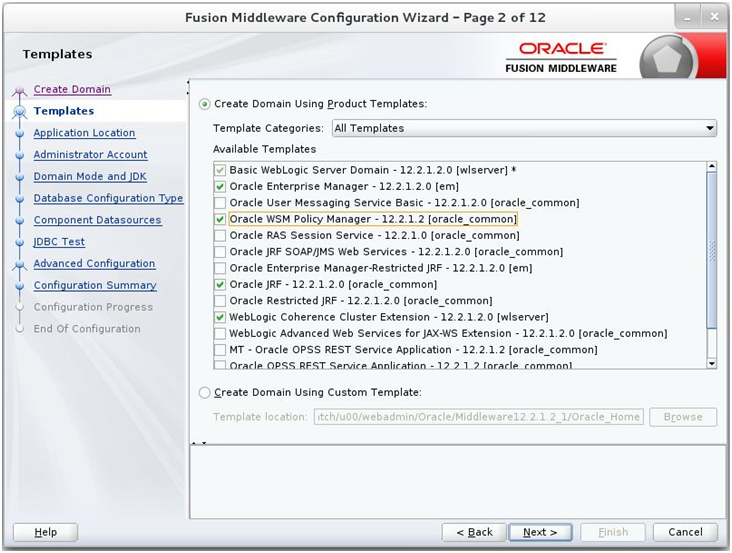
Task: Click the Help button
Action: pos(45,532)
